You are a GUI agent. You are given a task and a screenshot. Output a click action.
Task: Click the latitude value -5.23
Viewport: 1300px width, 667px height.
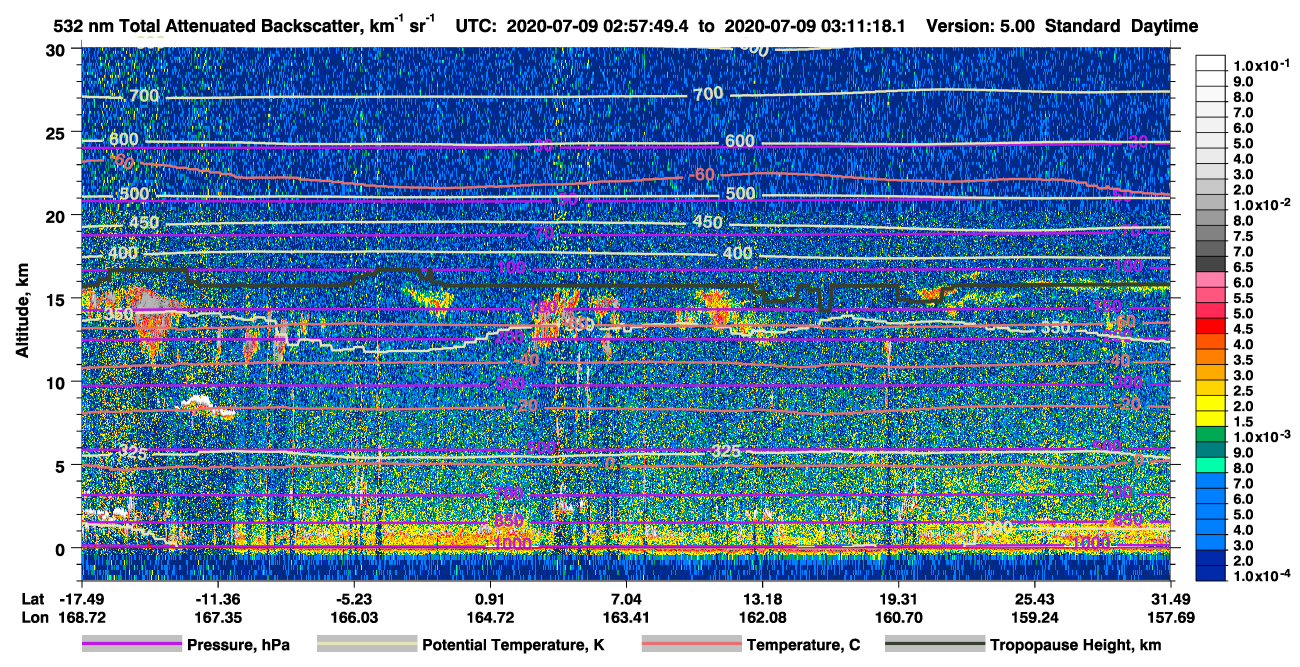point(354,599)
